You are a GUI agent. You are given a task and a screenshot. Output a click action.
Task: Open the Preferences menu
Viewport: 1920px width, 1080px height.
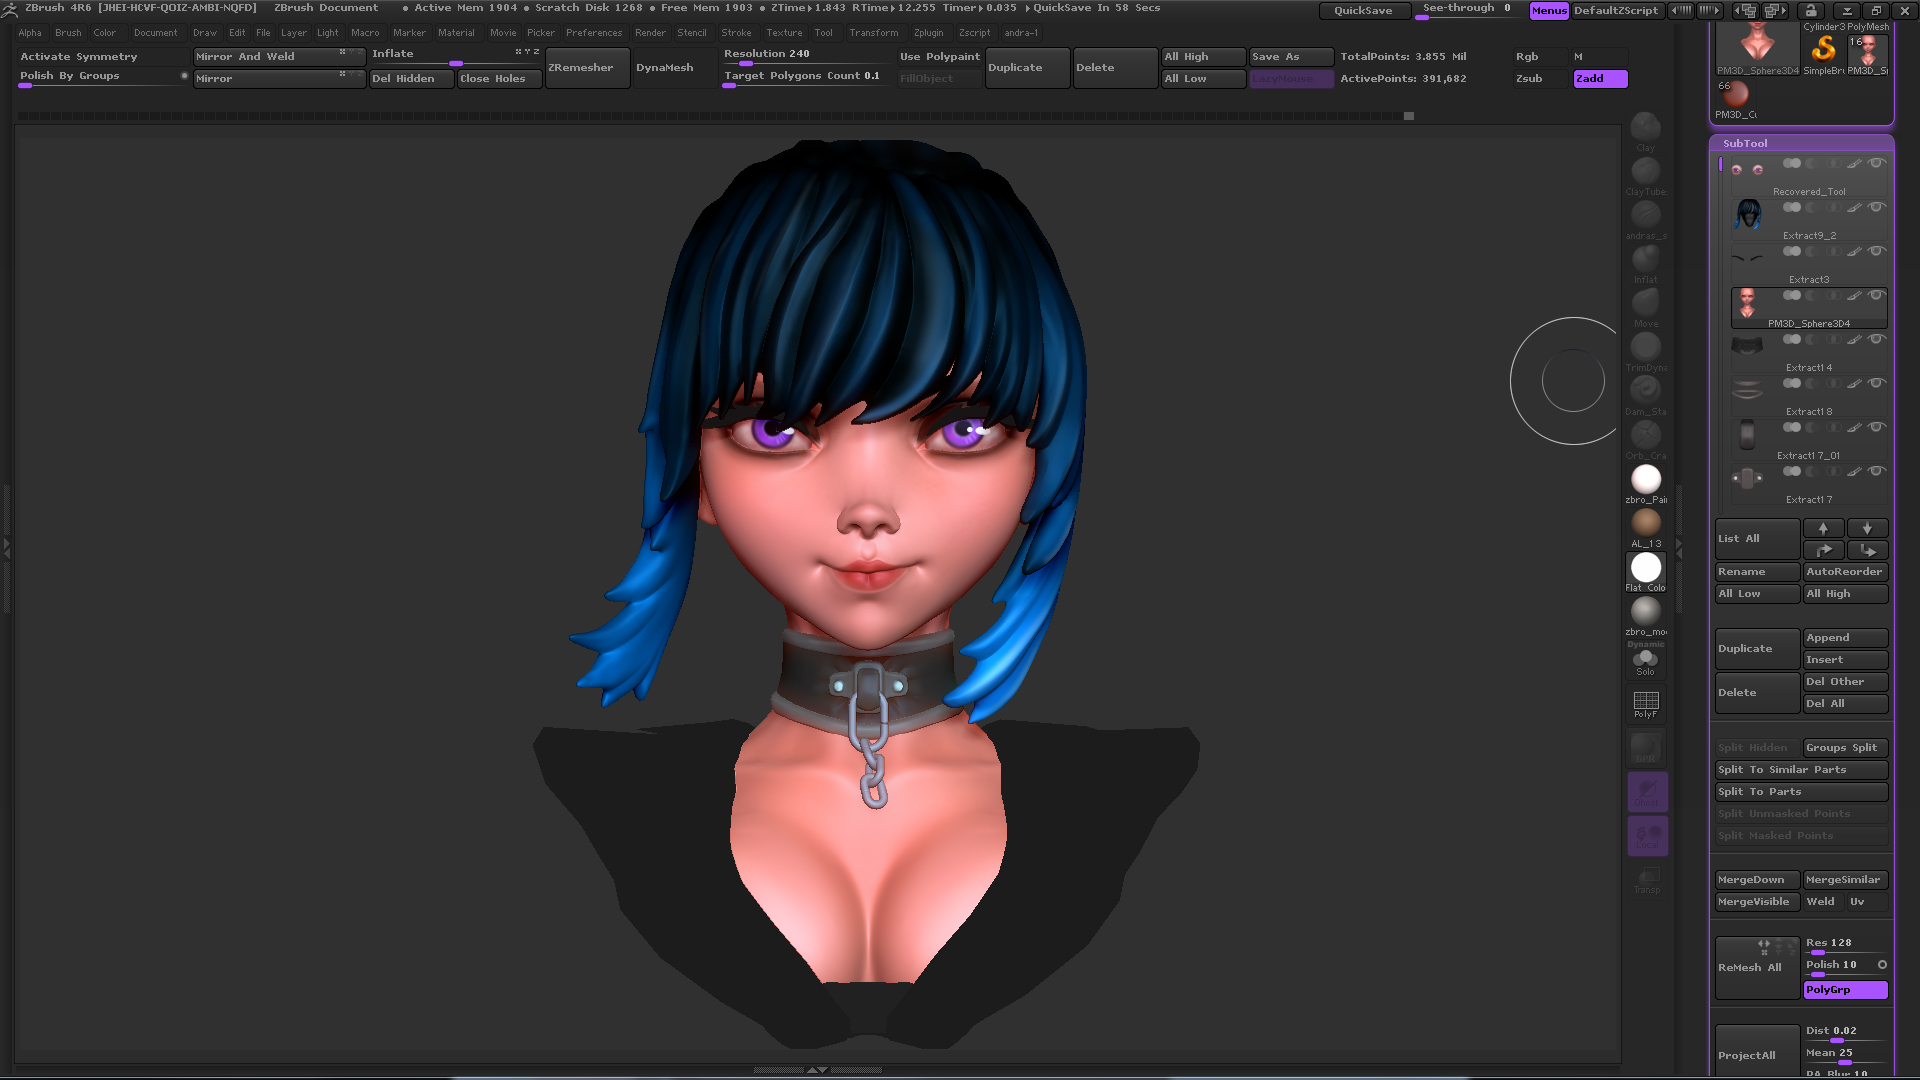594,33
